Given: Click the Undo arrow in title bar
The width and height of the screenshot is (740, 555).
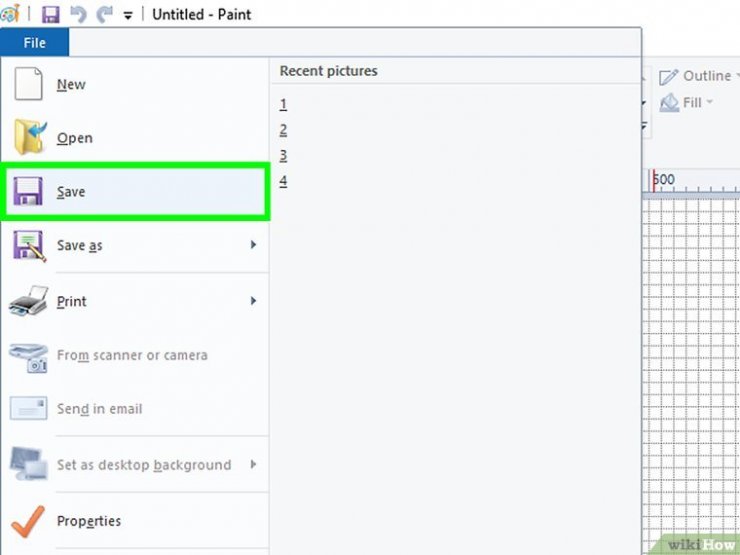Looking at the screenshot, I should click(78, 14).
